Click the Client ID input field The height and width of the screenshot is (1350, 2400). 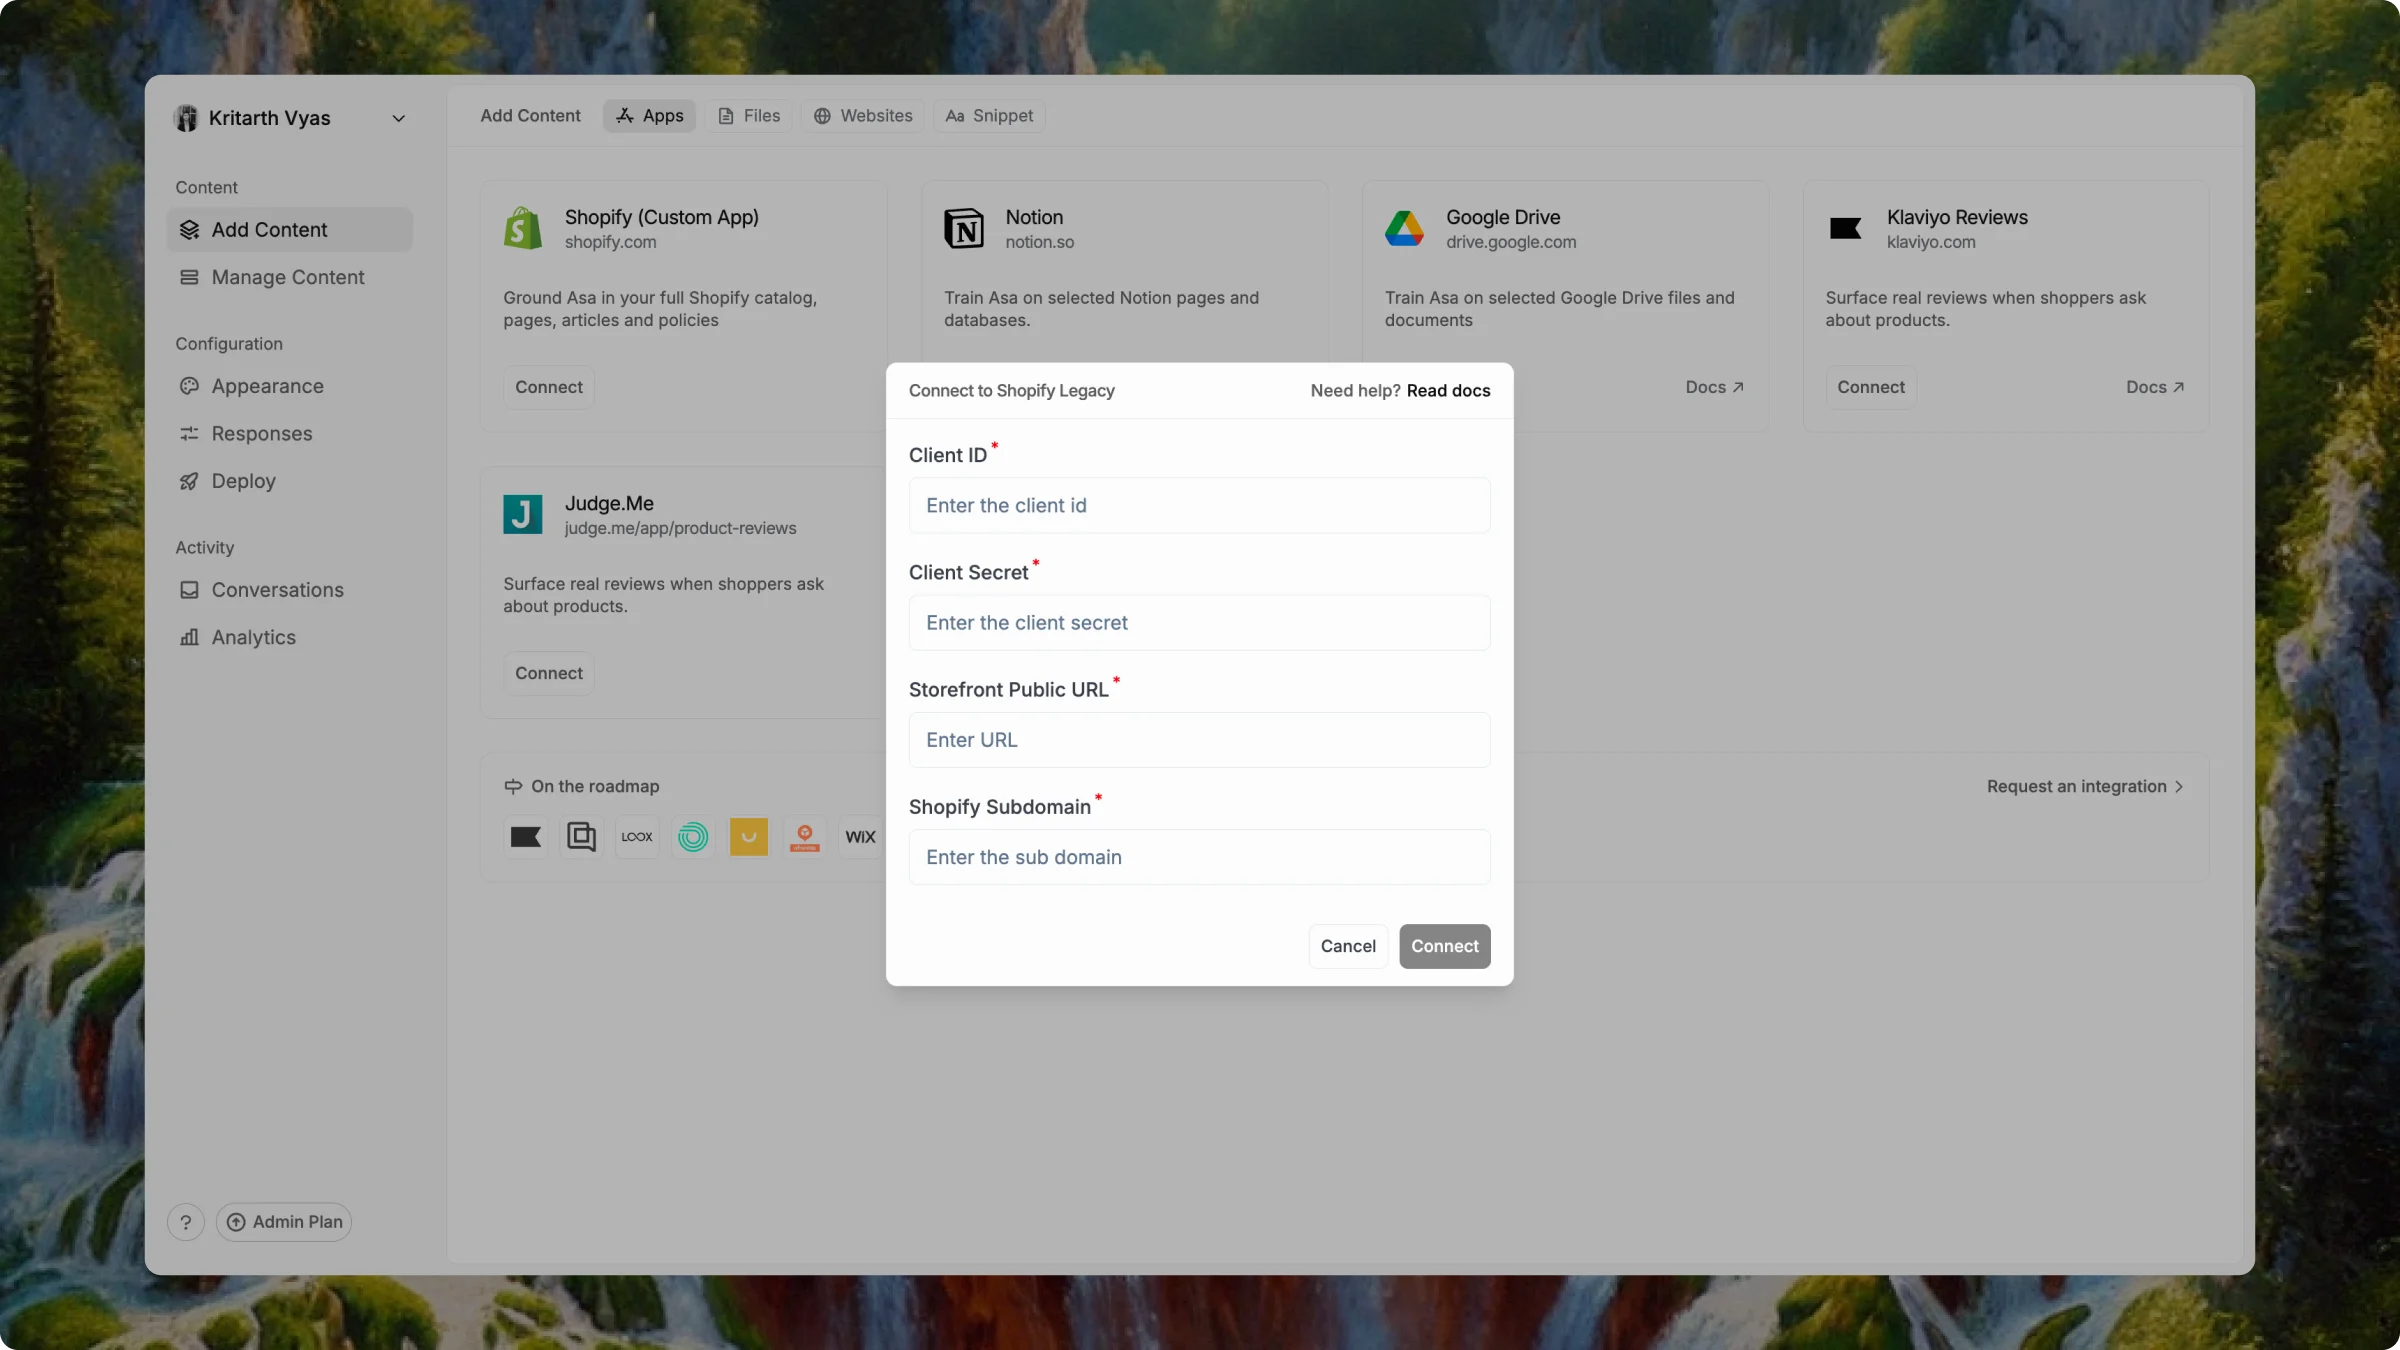click(x=1199, y=505)
